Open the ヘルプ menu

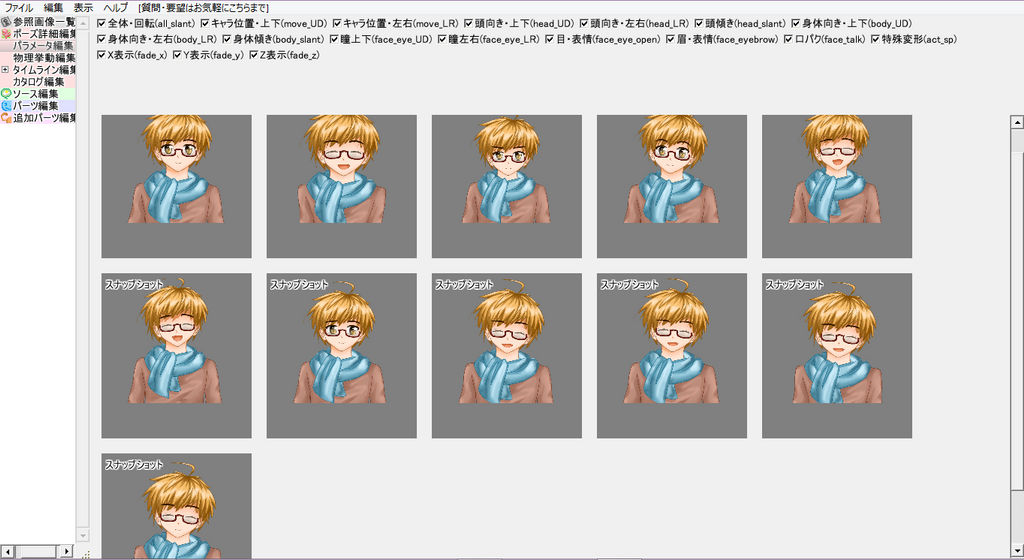point(116,8)
